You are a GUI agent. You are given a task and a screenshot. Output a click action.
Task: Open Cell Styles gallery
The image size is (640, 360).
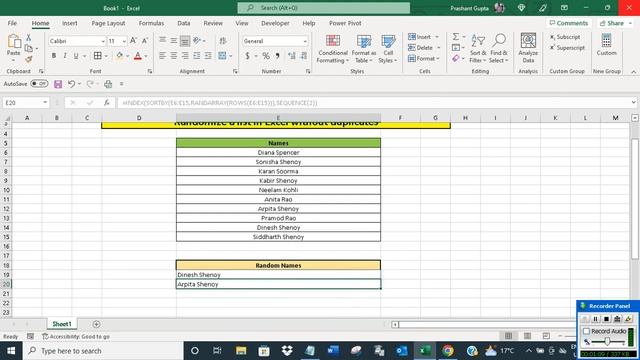[388, 49]
